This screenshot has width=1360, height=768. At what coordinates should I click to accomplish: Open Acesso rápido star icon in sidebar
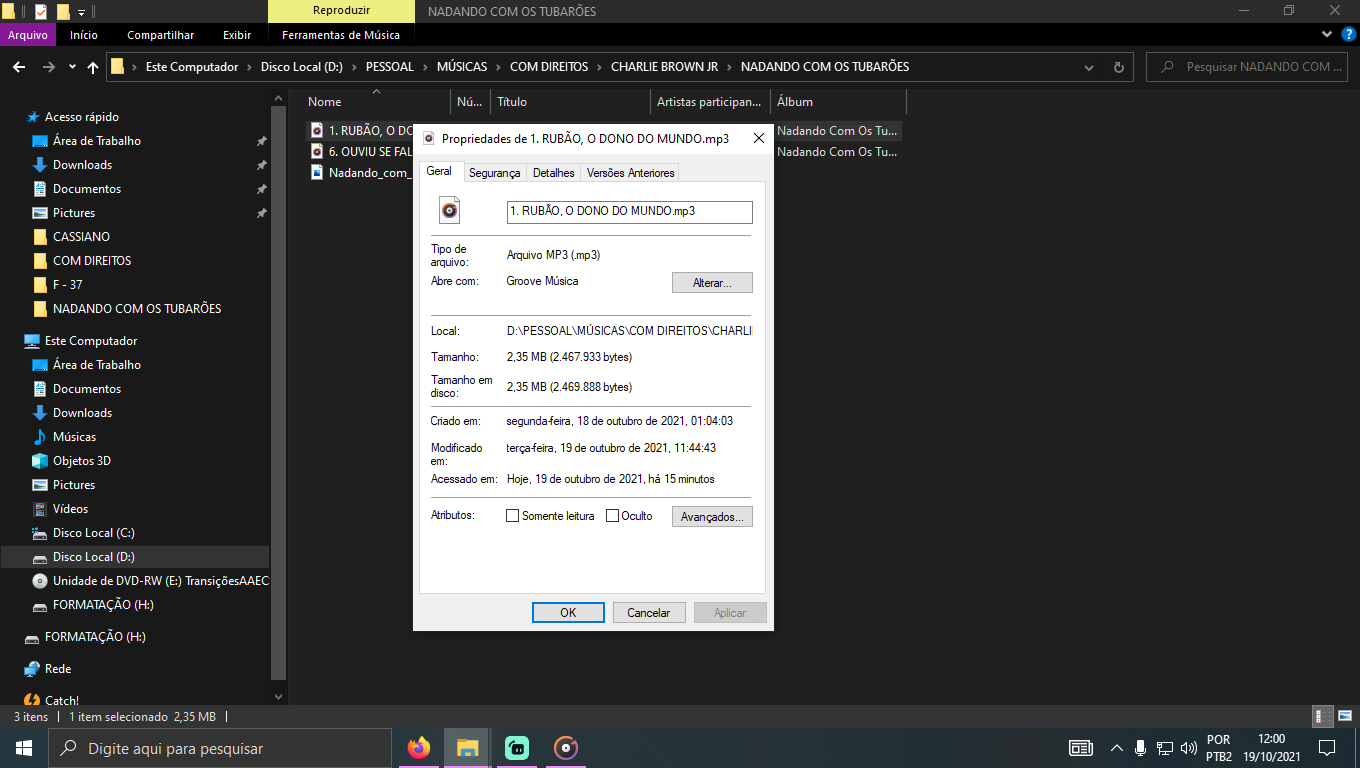33,117
